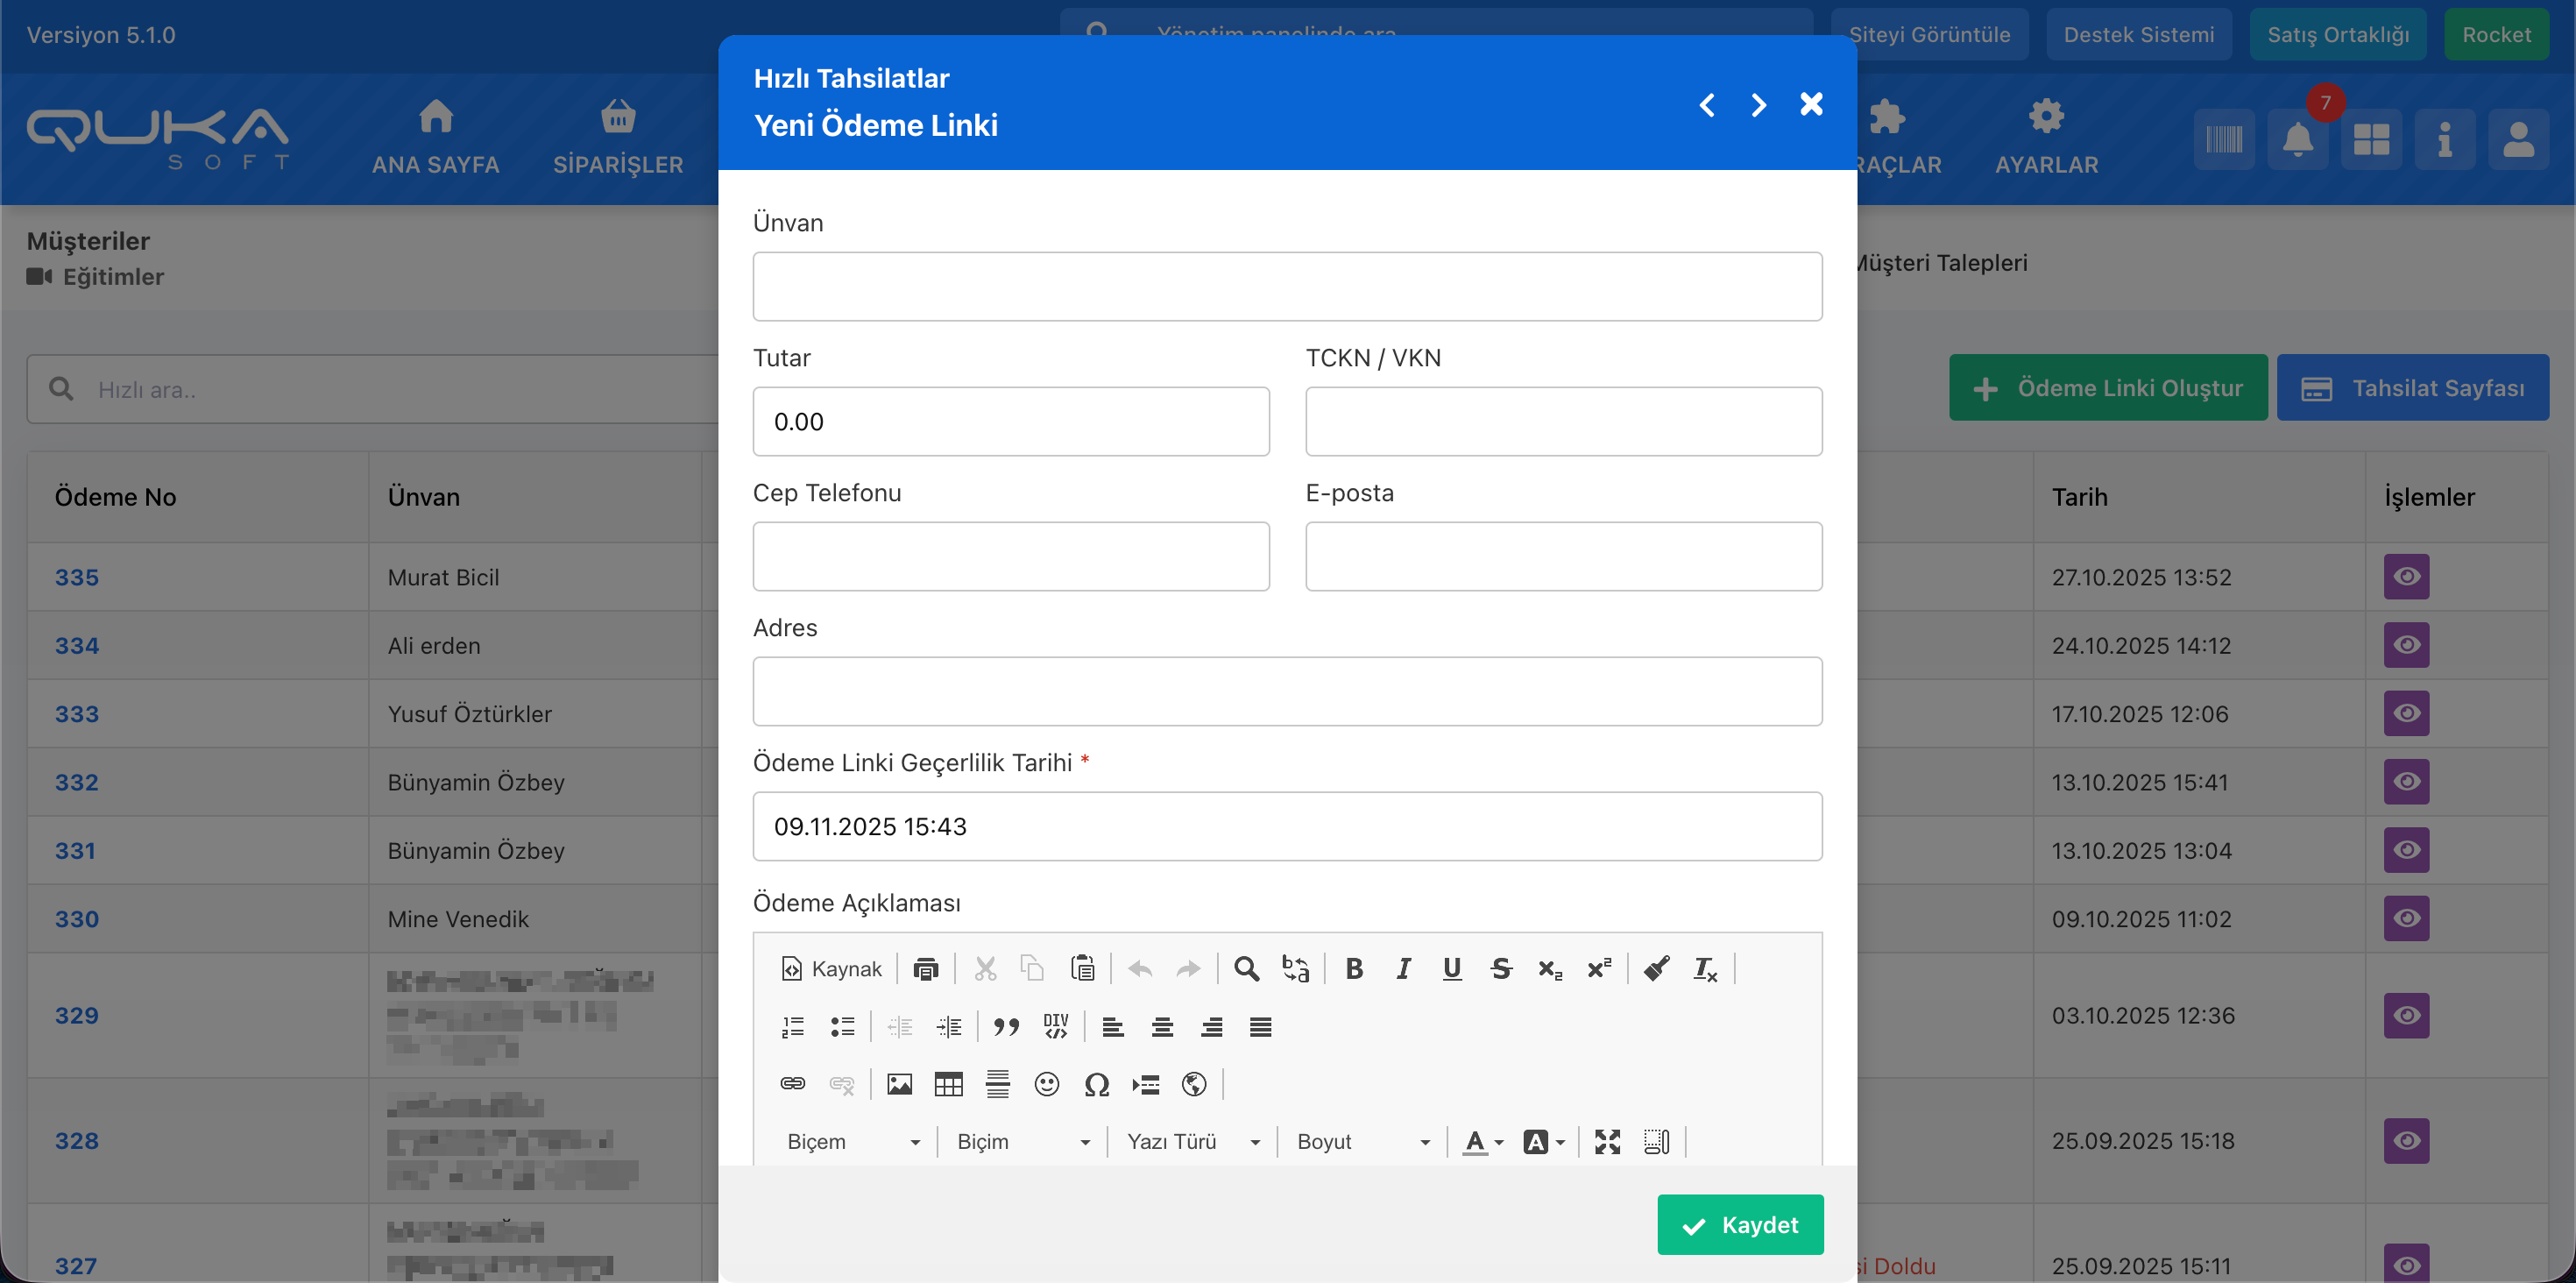
Task: Expand the Boyut size dropdown
Action: coord(1362,1141)
